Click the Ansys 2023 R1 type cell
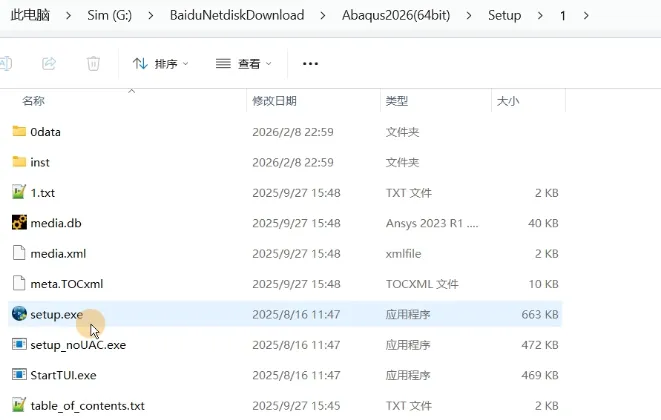This screenshot has width=661, height=420. 432,223
